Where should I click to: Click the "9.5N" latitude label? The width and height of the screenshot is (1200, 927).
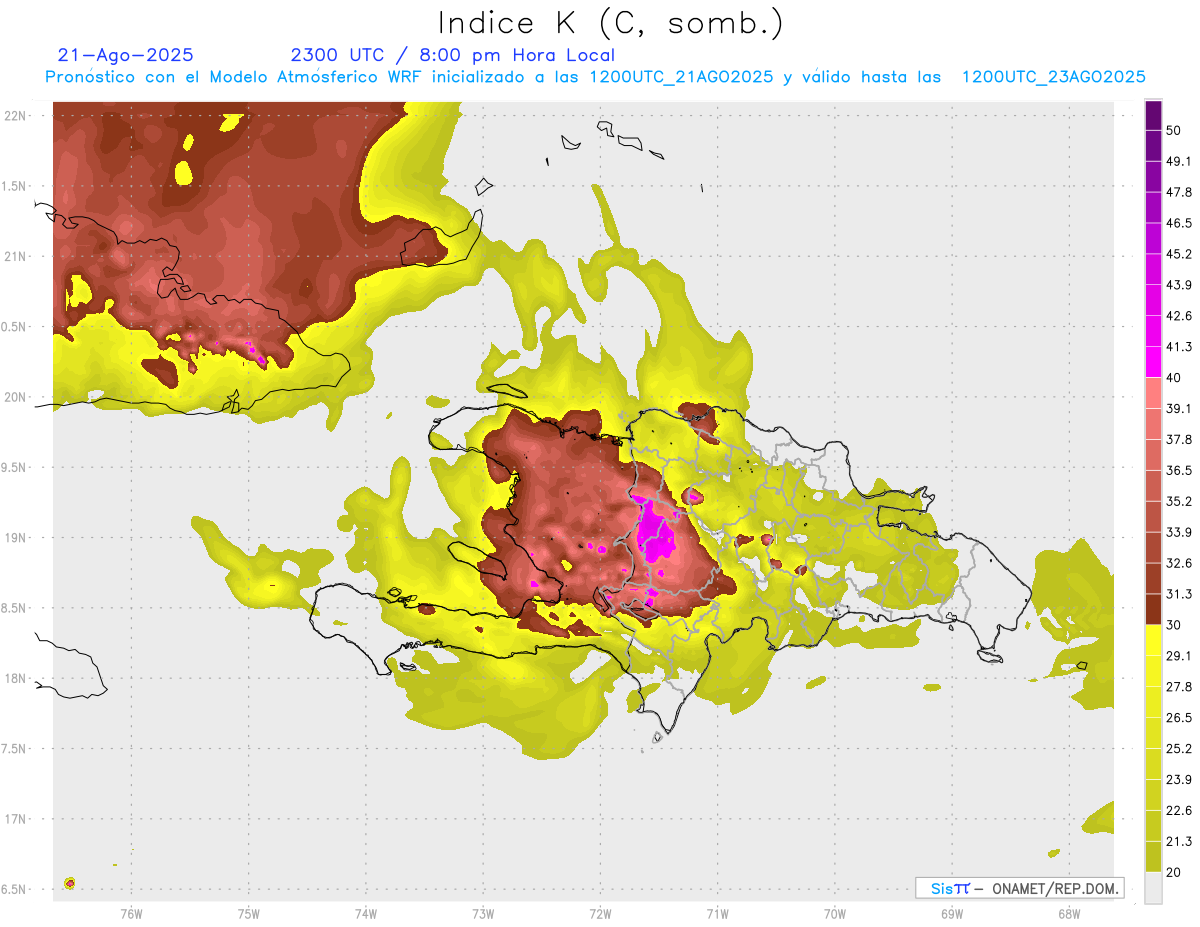(15, 467)
